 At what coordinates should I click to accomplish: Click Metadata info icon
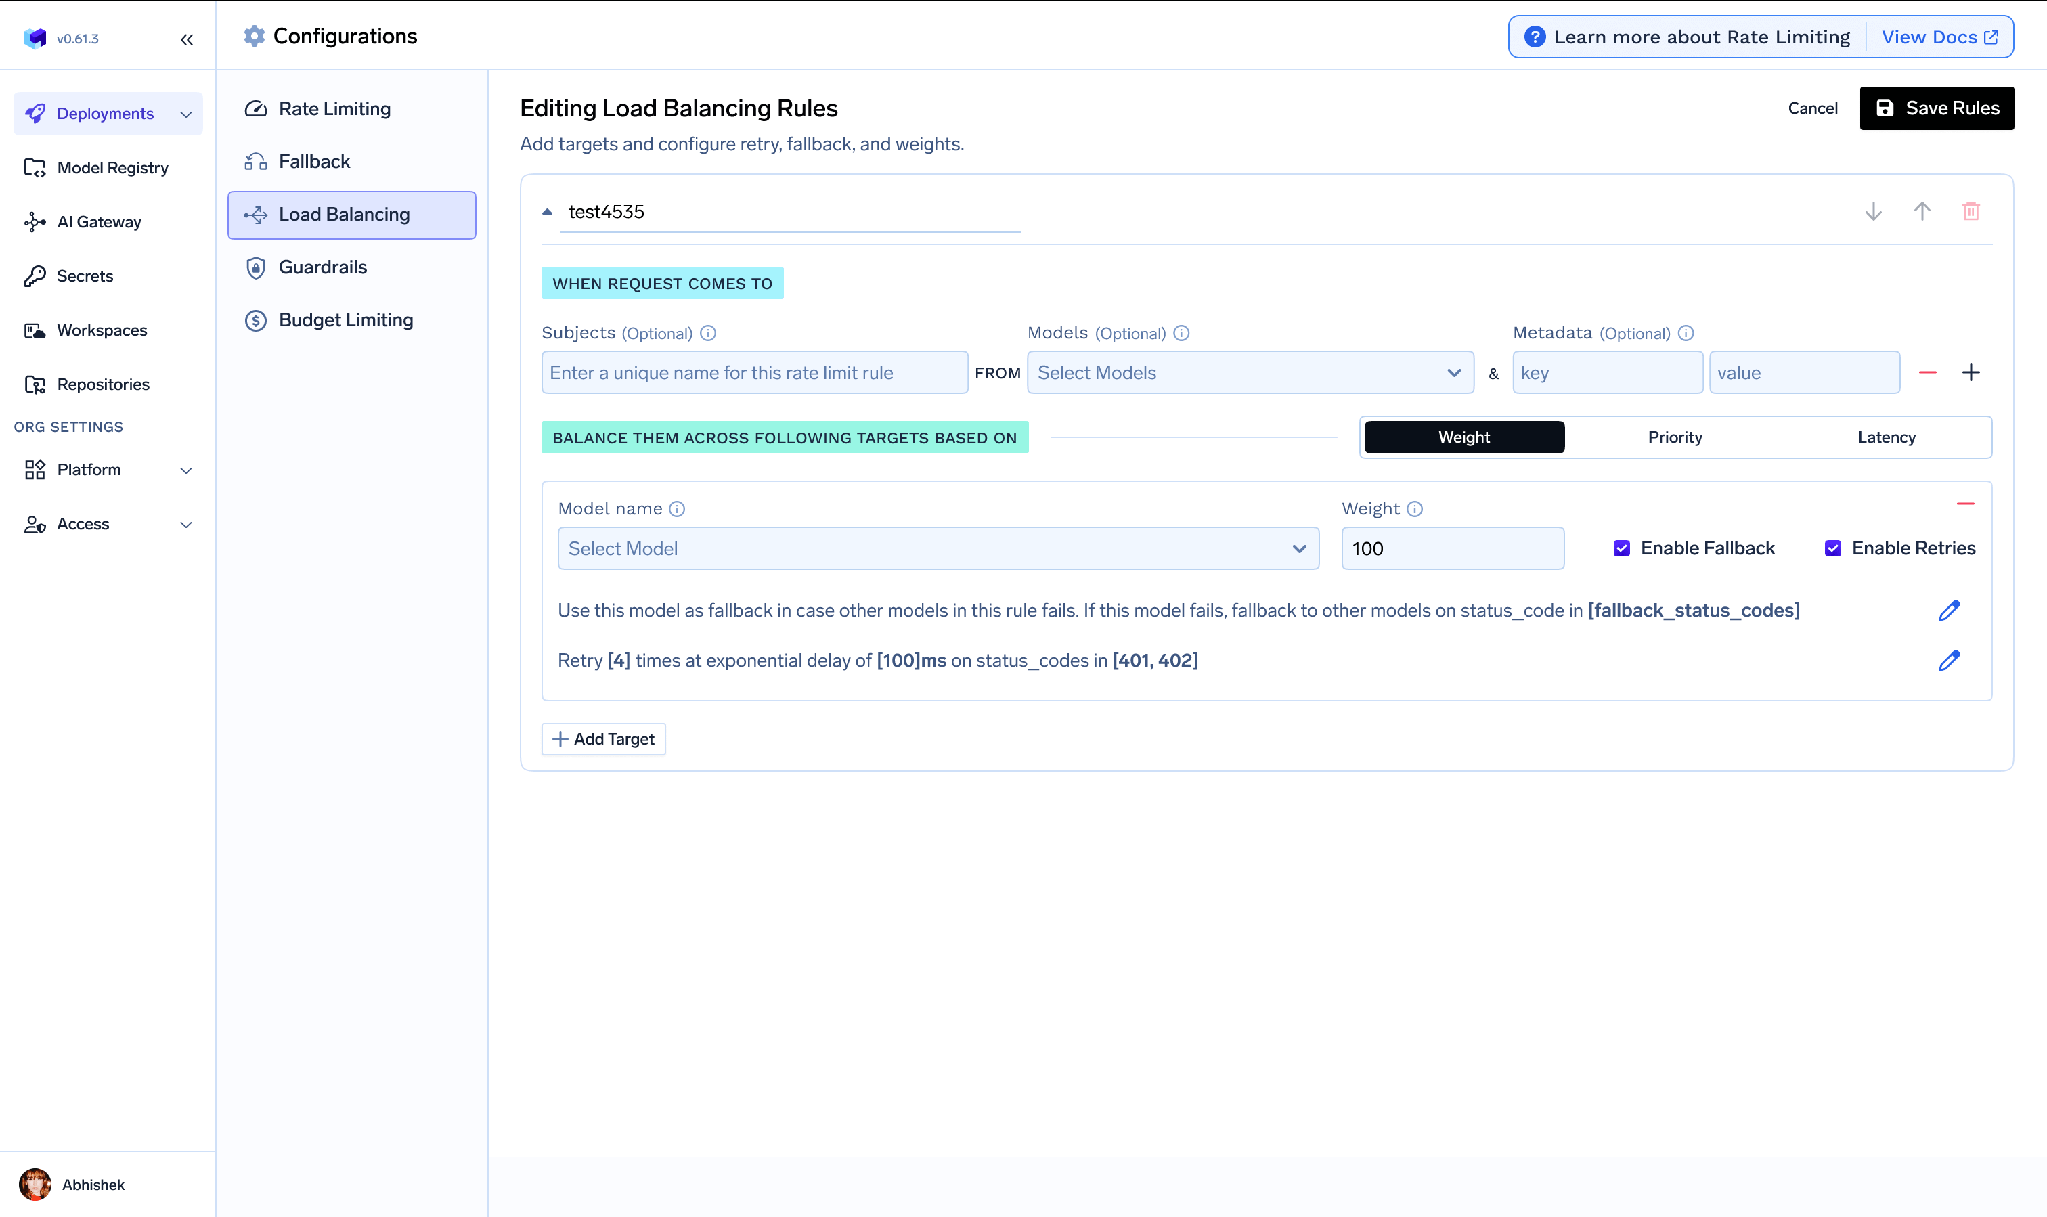pyautogui.click(x=1686, y=333)
